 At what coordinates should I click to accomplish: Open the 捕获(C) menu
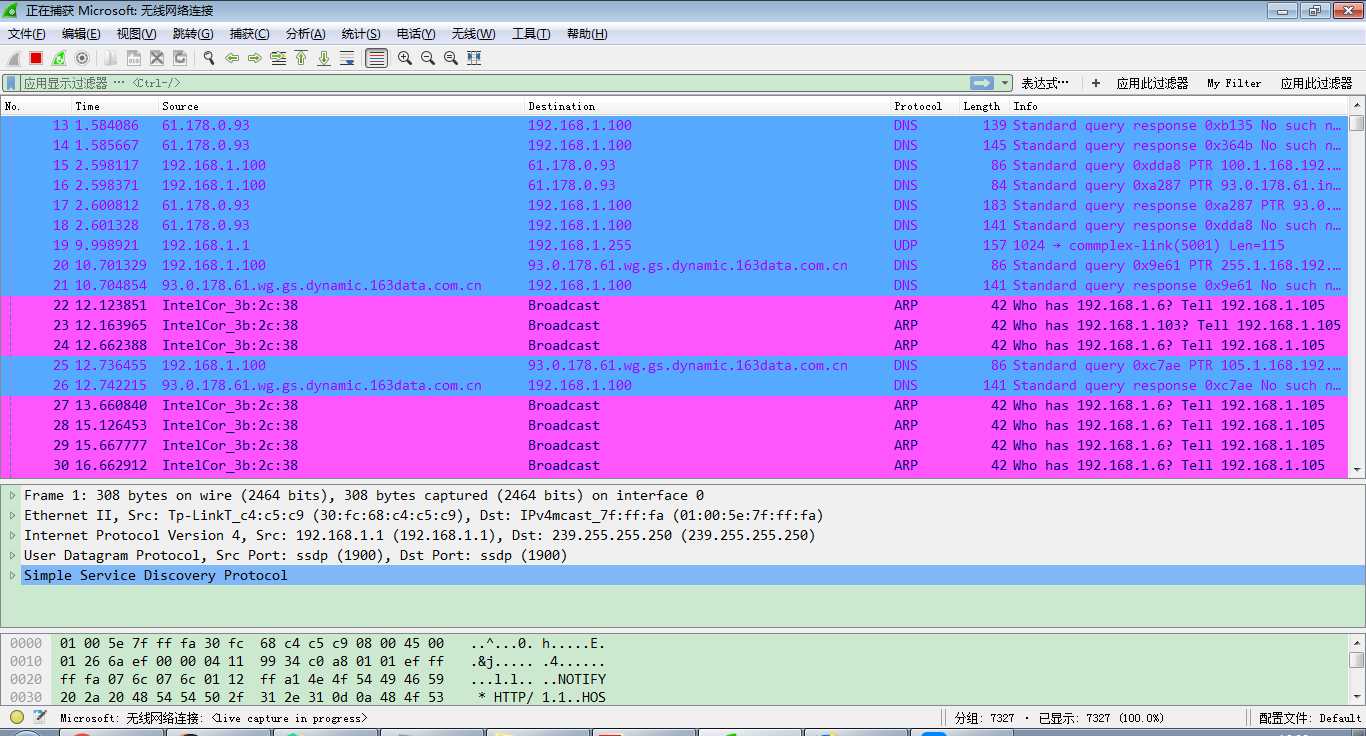[x=249, y=34]
